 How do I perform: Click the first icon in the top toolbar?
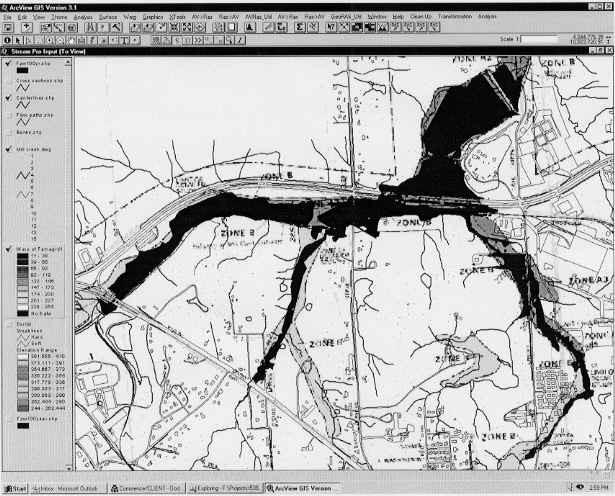coord(7,28)
